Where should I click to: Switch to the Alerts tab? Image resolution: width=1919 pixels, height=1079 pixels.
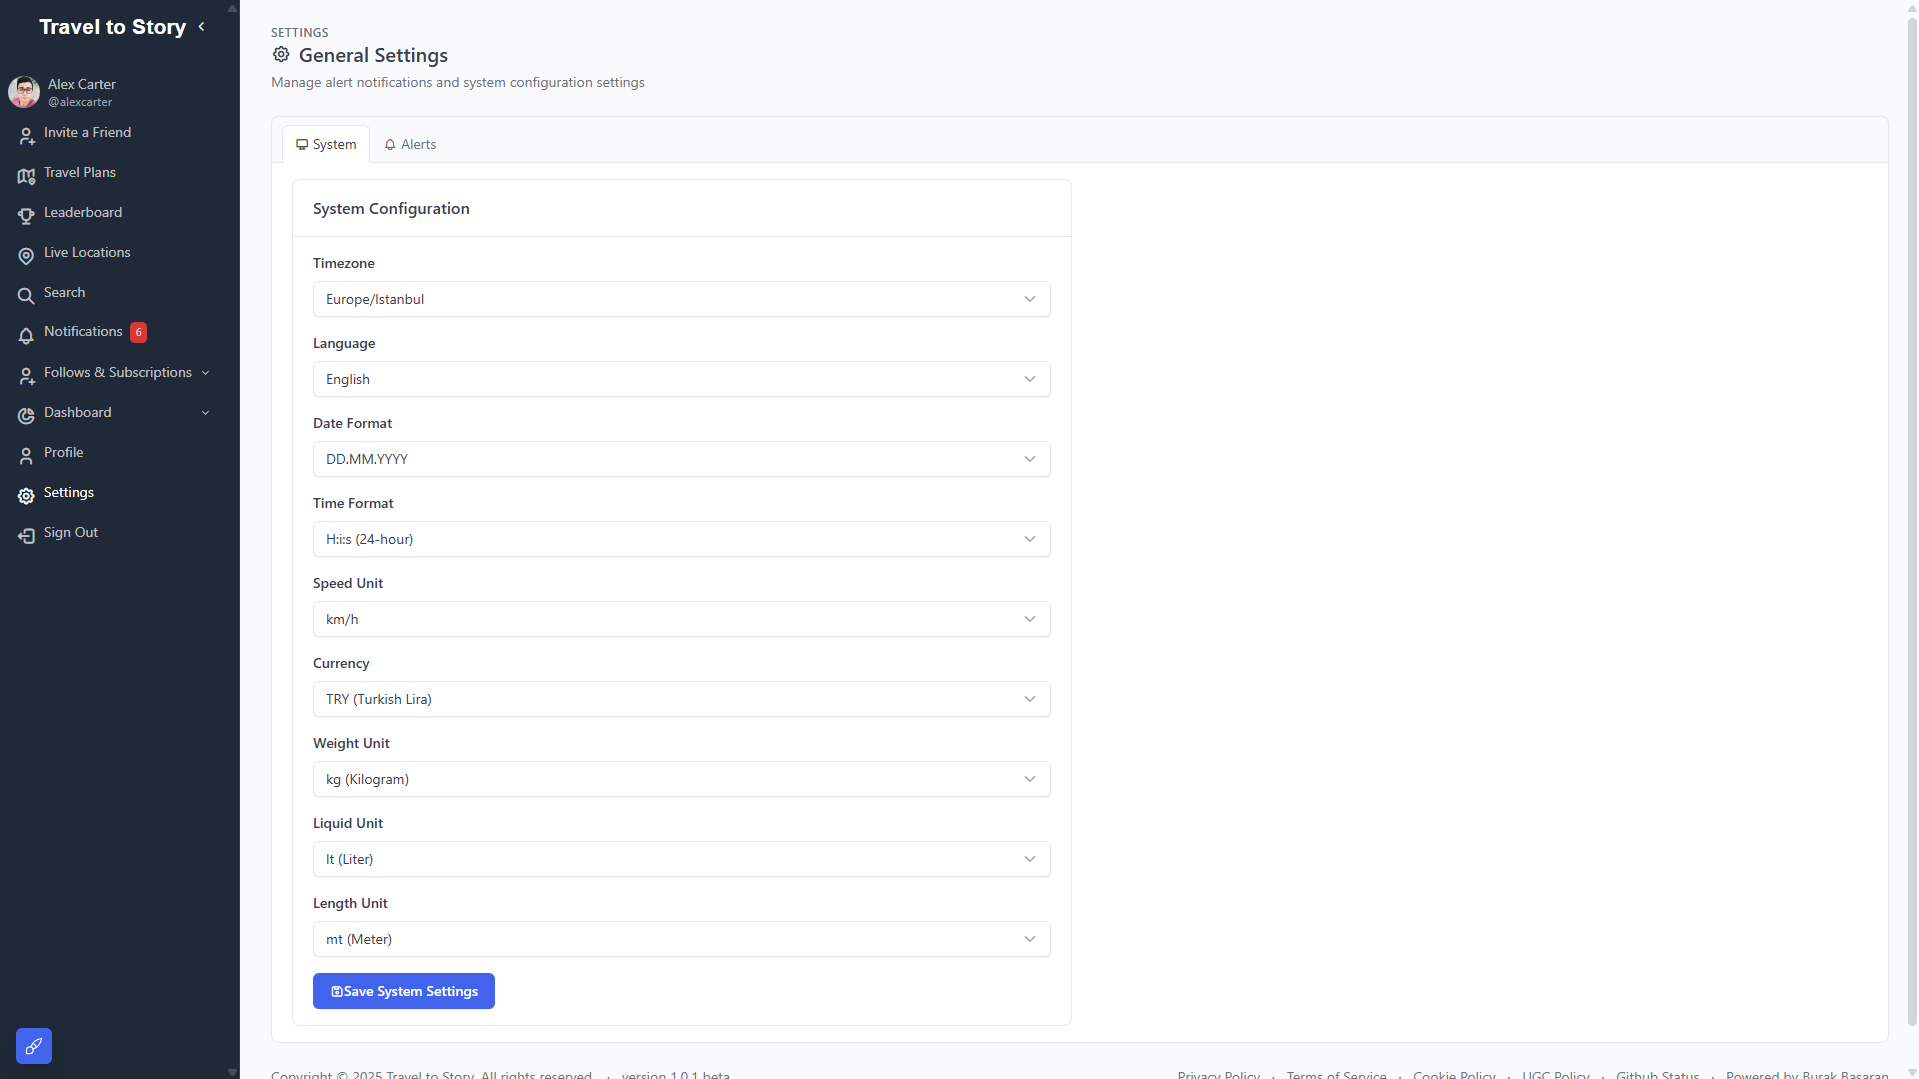pos(410,144)
